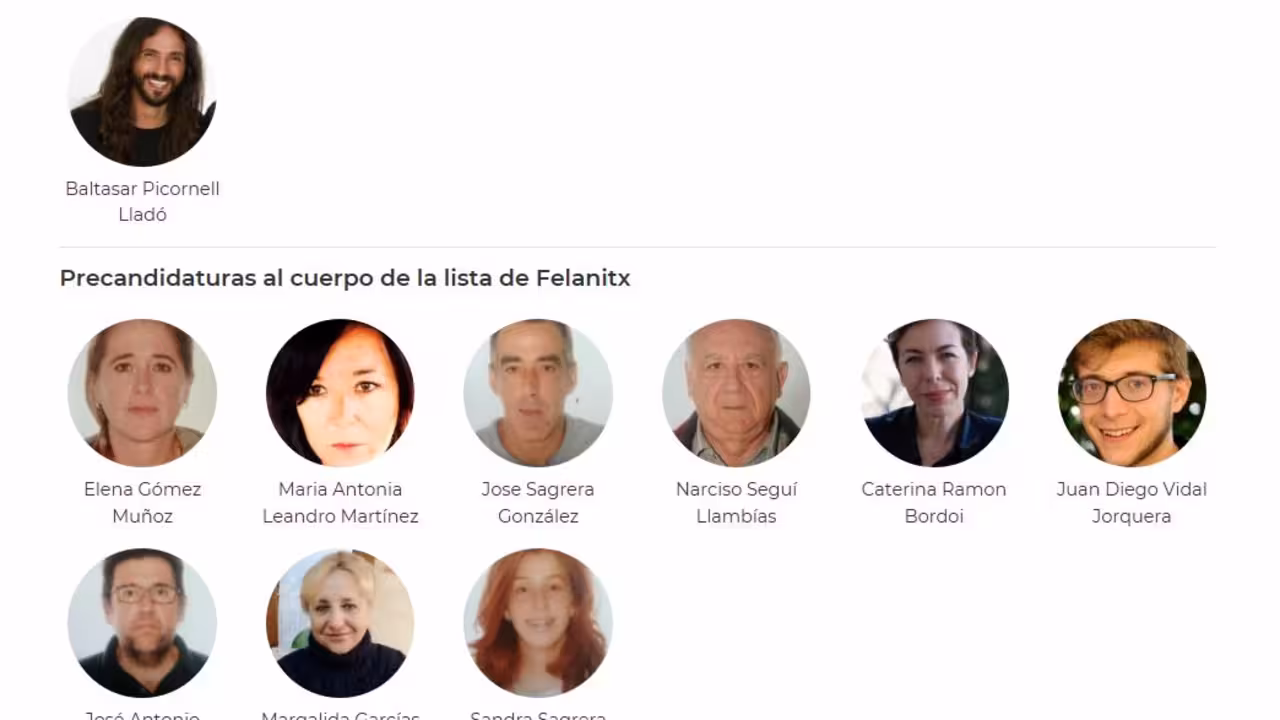1280x720 pixels.
Task: Open Jose Sagrera González's photo
Action: coord(538,393)
